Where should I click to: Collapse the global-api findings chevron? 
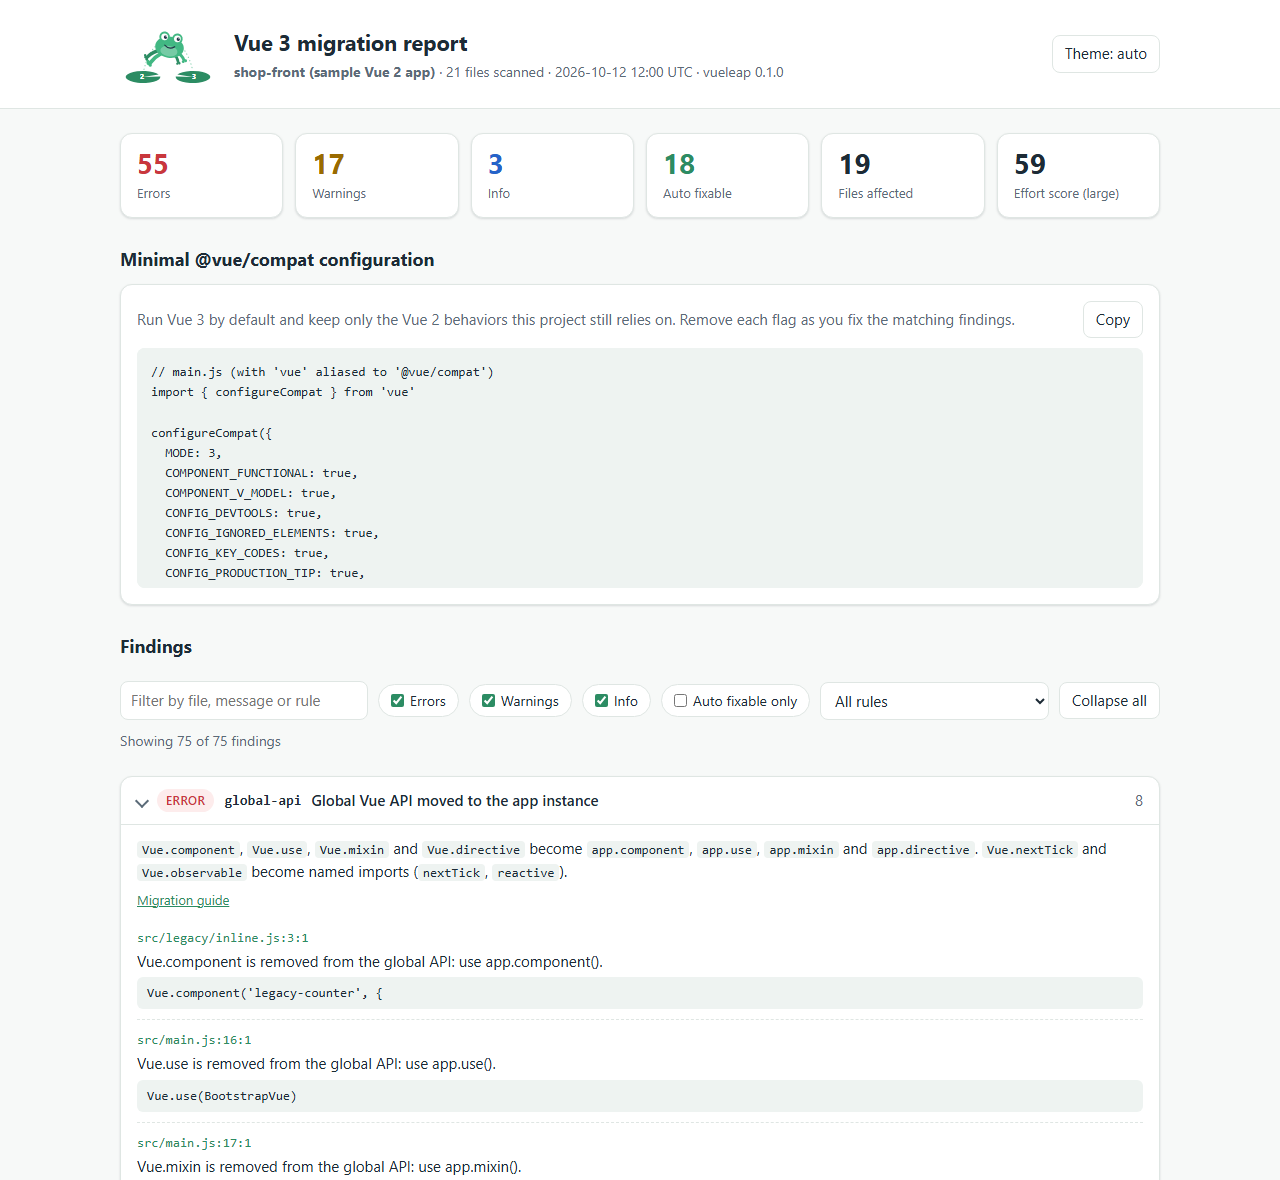coord(142,802)
